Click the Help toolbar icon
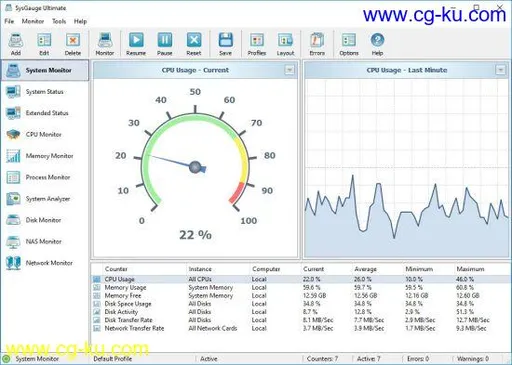Viewport: 512px width, 365px height. [377, 44]
